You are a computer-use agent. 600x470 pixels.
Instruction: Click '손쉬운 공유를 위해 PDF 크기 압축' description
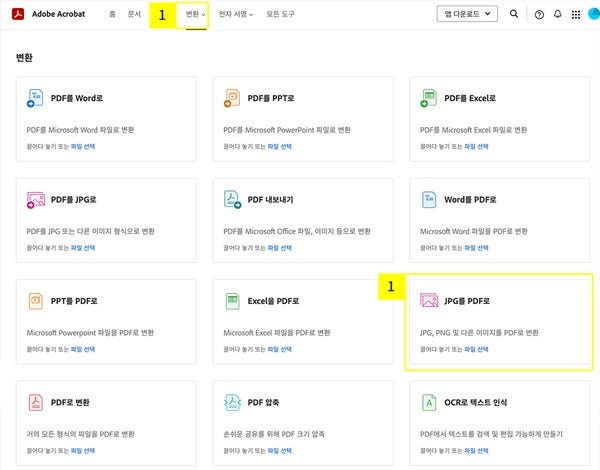coord(274,434)
